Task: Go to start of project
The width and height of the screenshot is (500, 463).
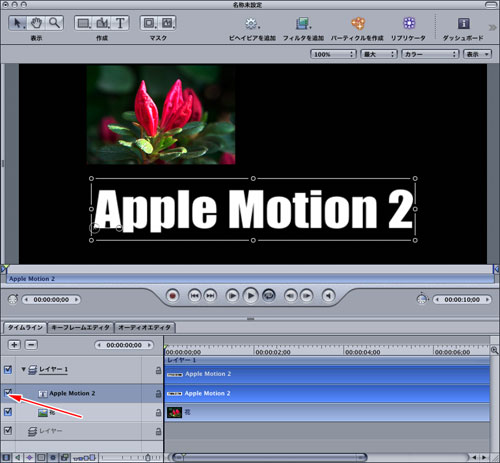Action: coord(195,296)
